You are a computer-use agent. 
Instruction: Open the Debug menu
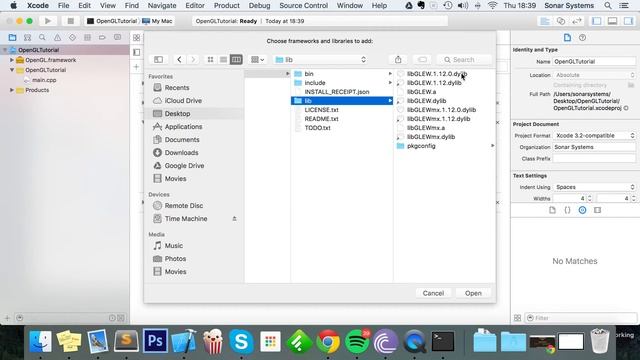pos(259,6)
